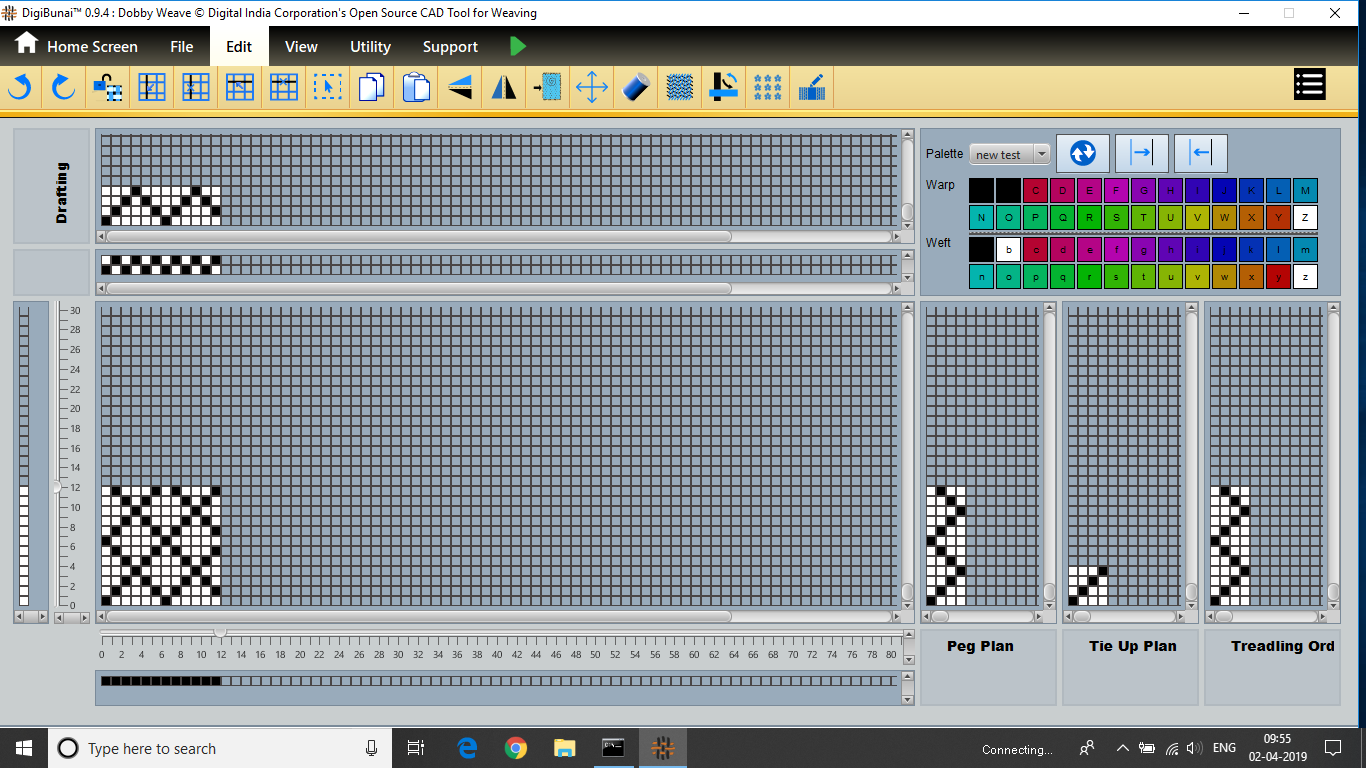Open Chrome from the taskbar
Viewport: 1366px width, 768px height.
tap(516, 748)
